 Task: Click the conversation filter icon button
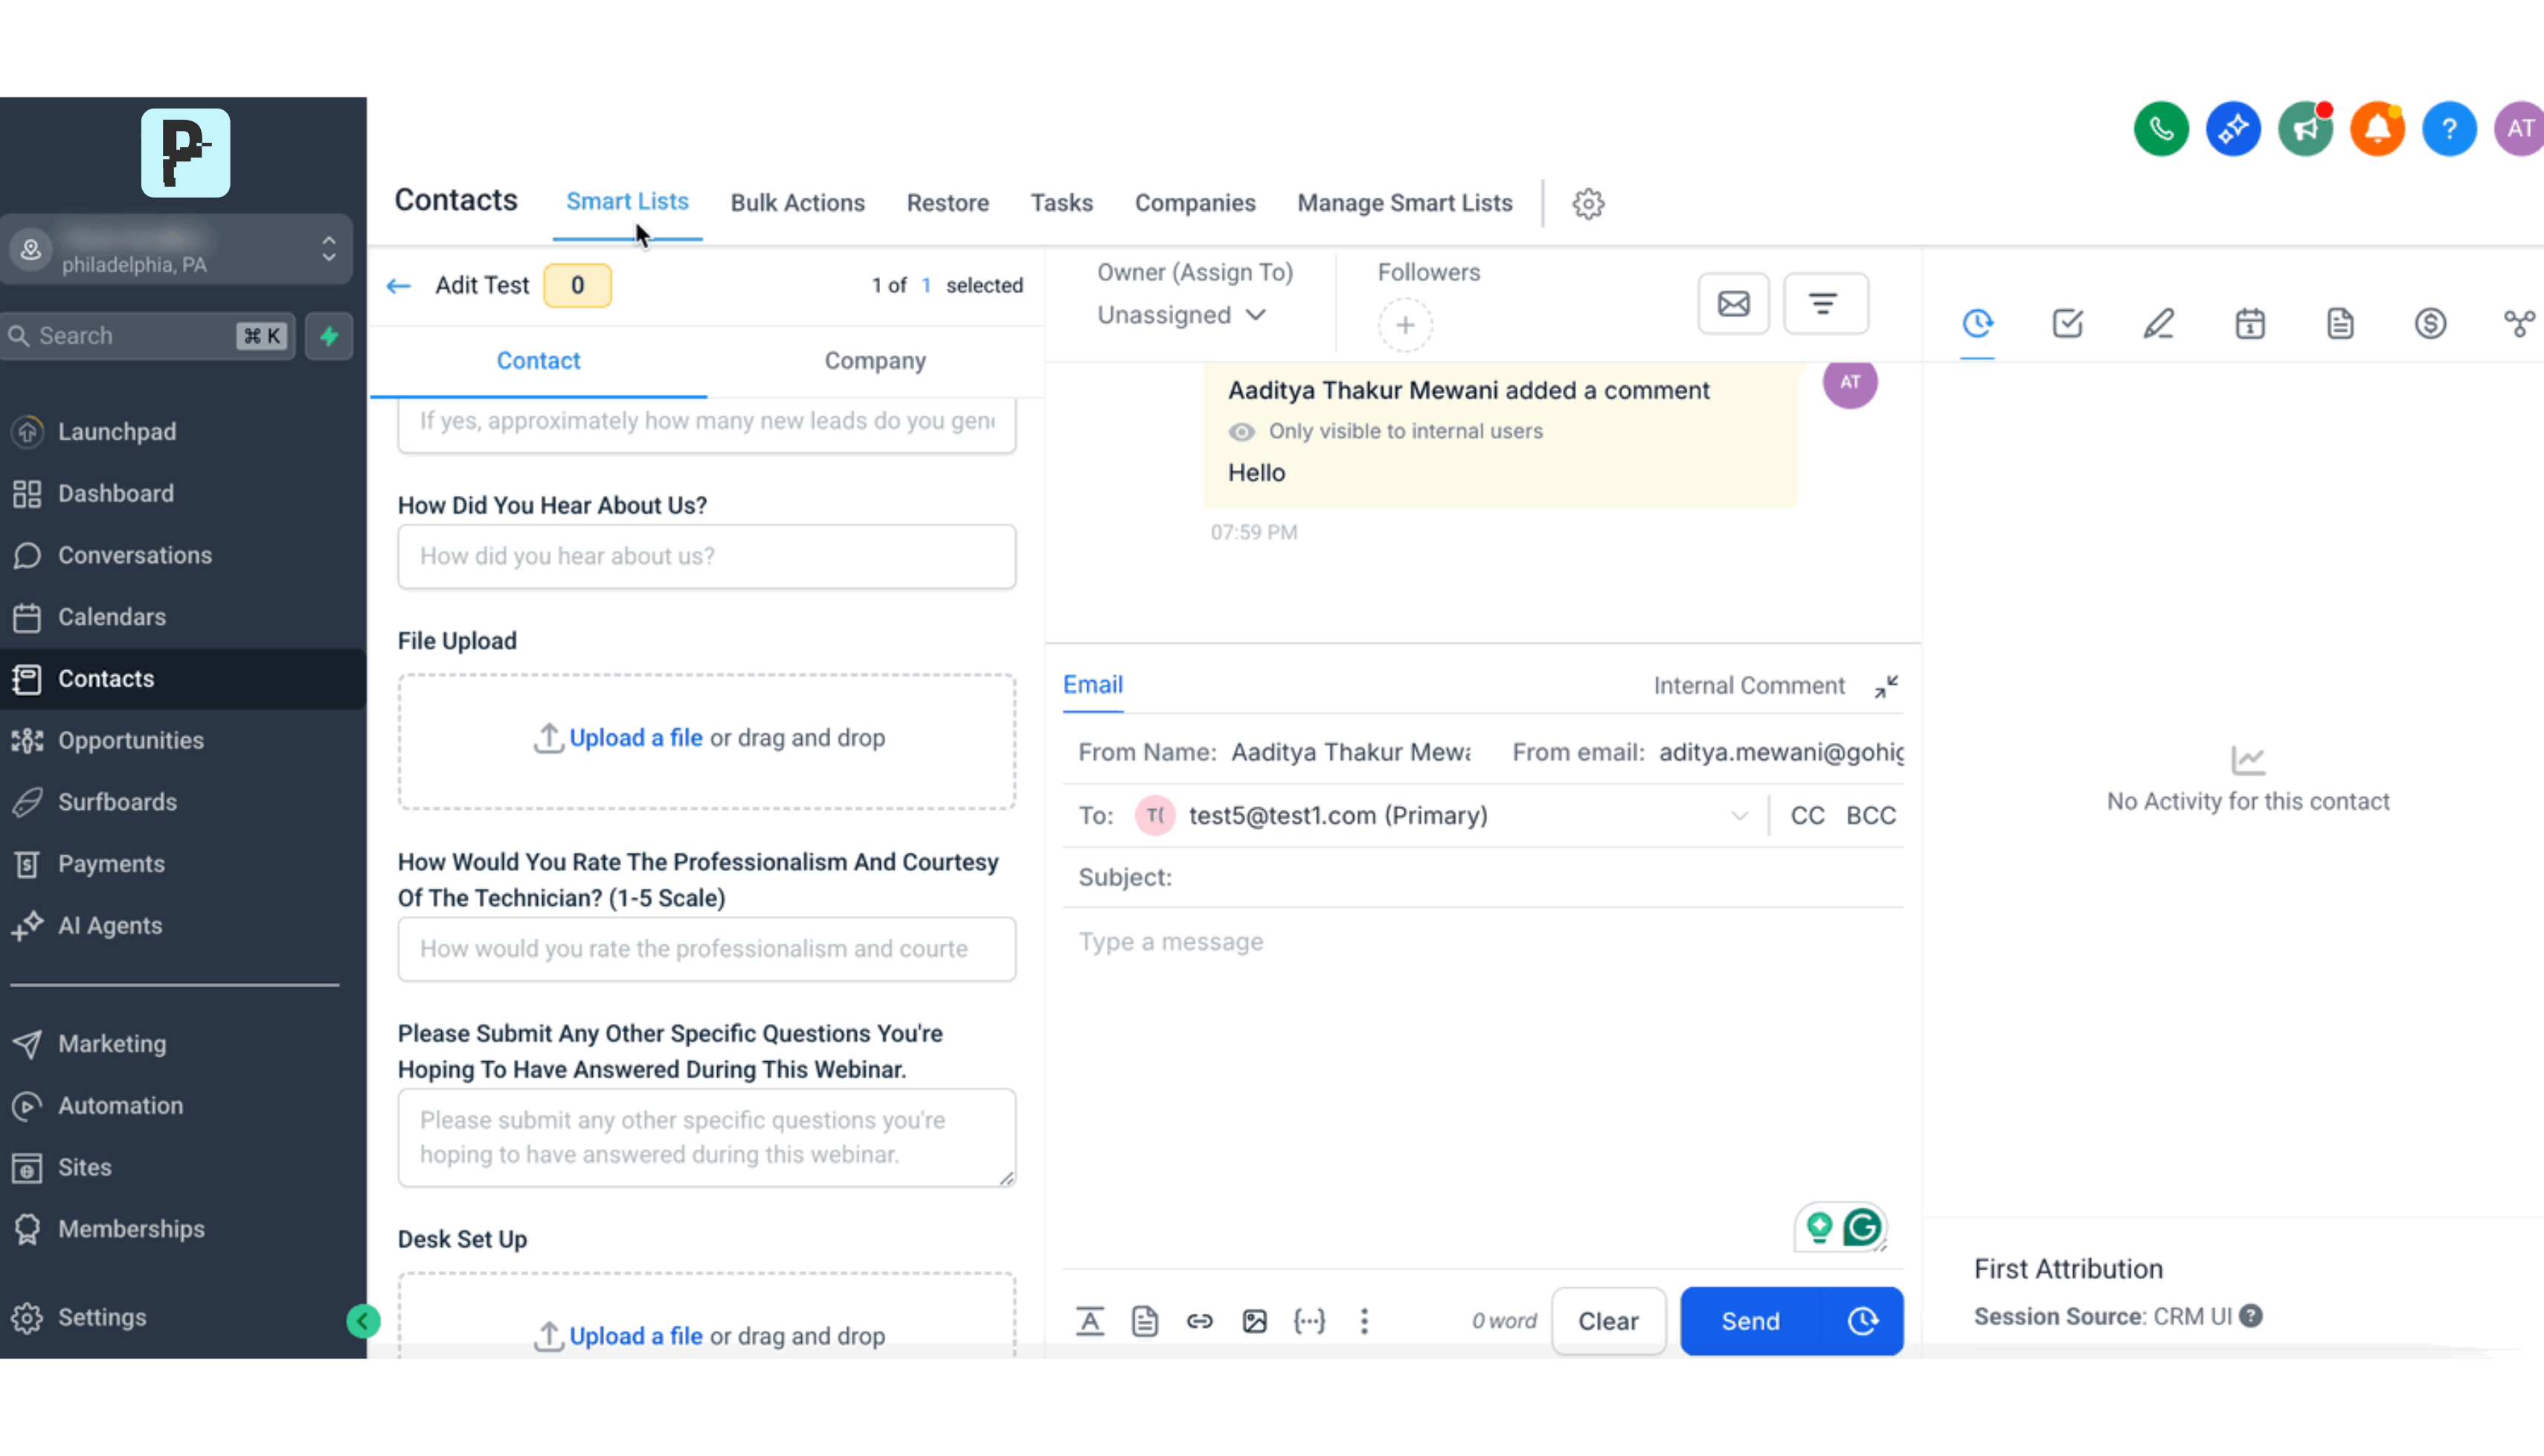tap(1824, 304)
